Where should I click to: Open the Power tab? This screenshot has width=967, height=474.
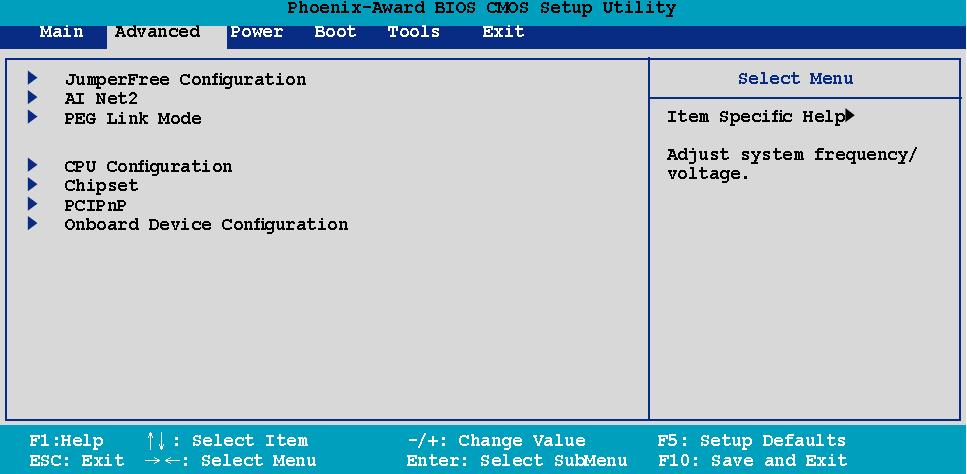pos(257,32)
